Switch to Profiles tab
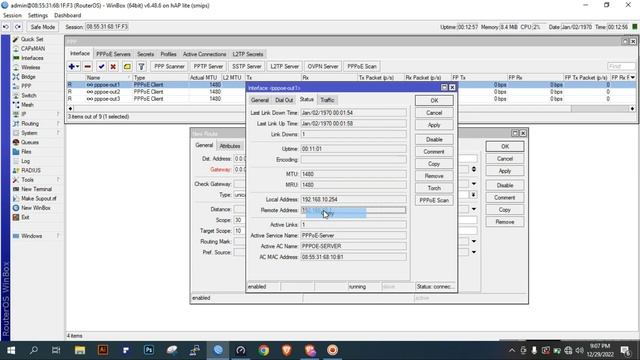 click(168, 54)
